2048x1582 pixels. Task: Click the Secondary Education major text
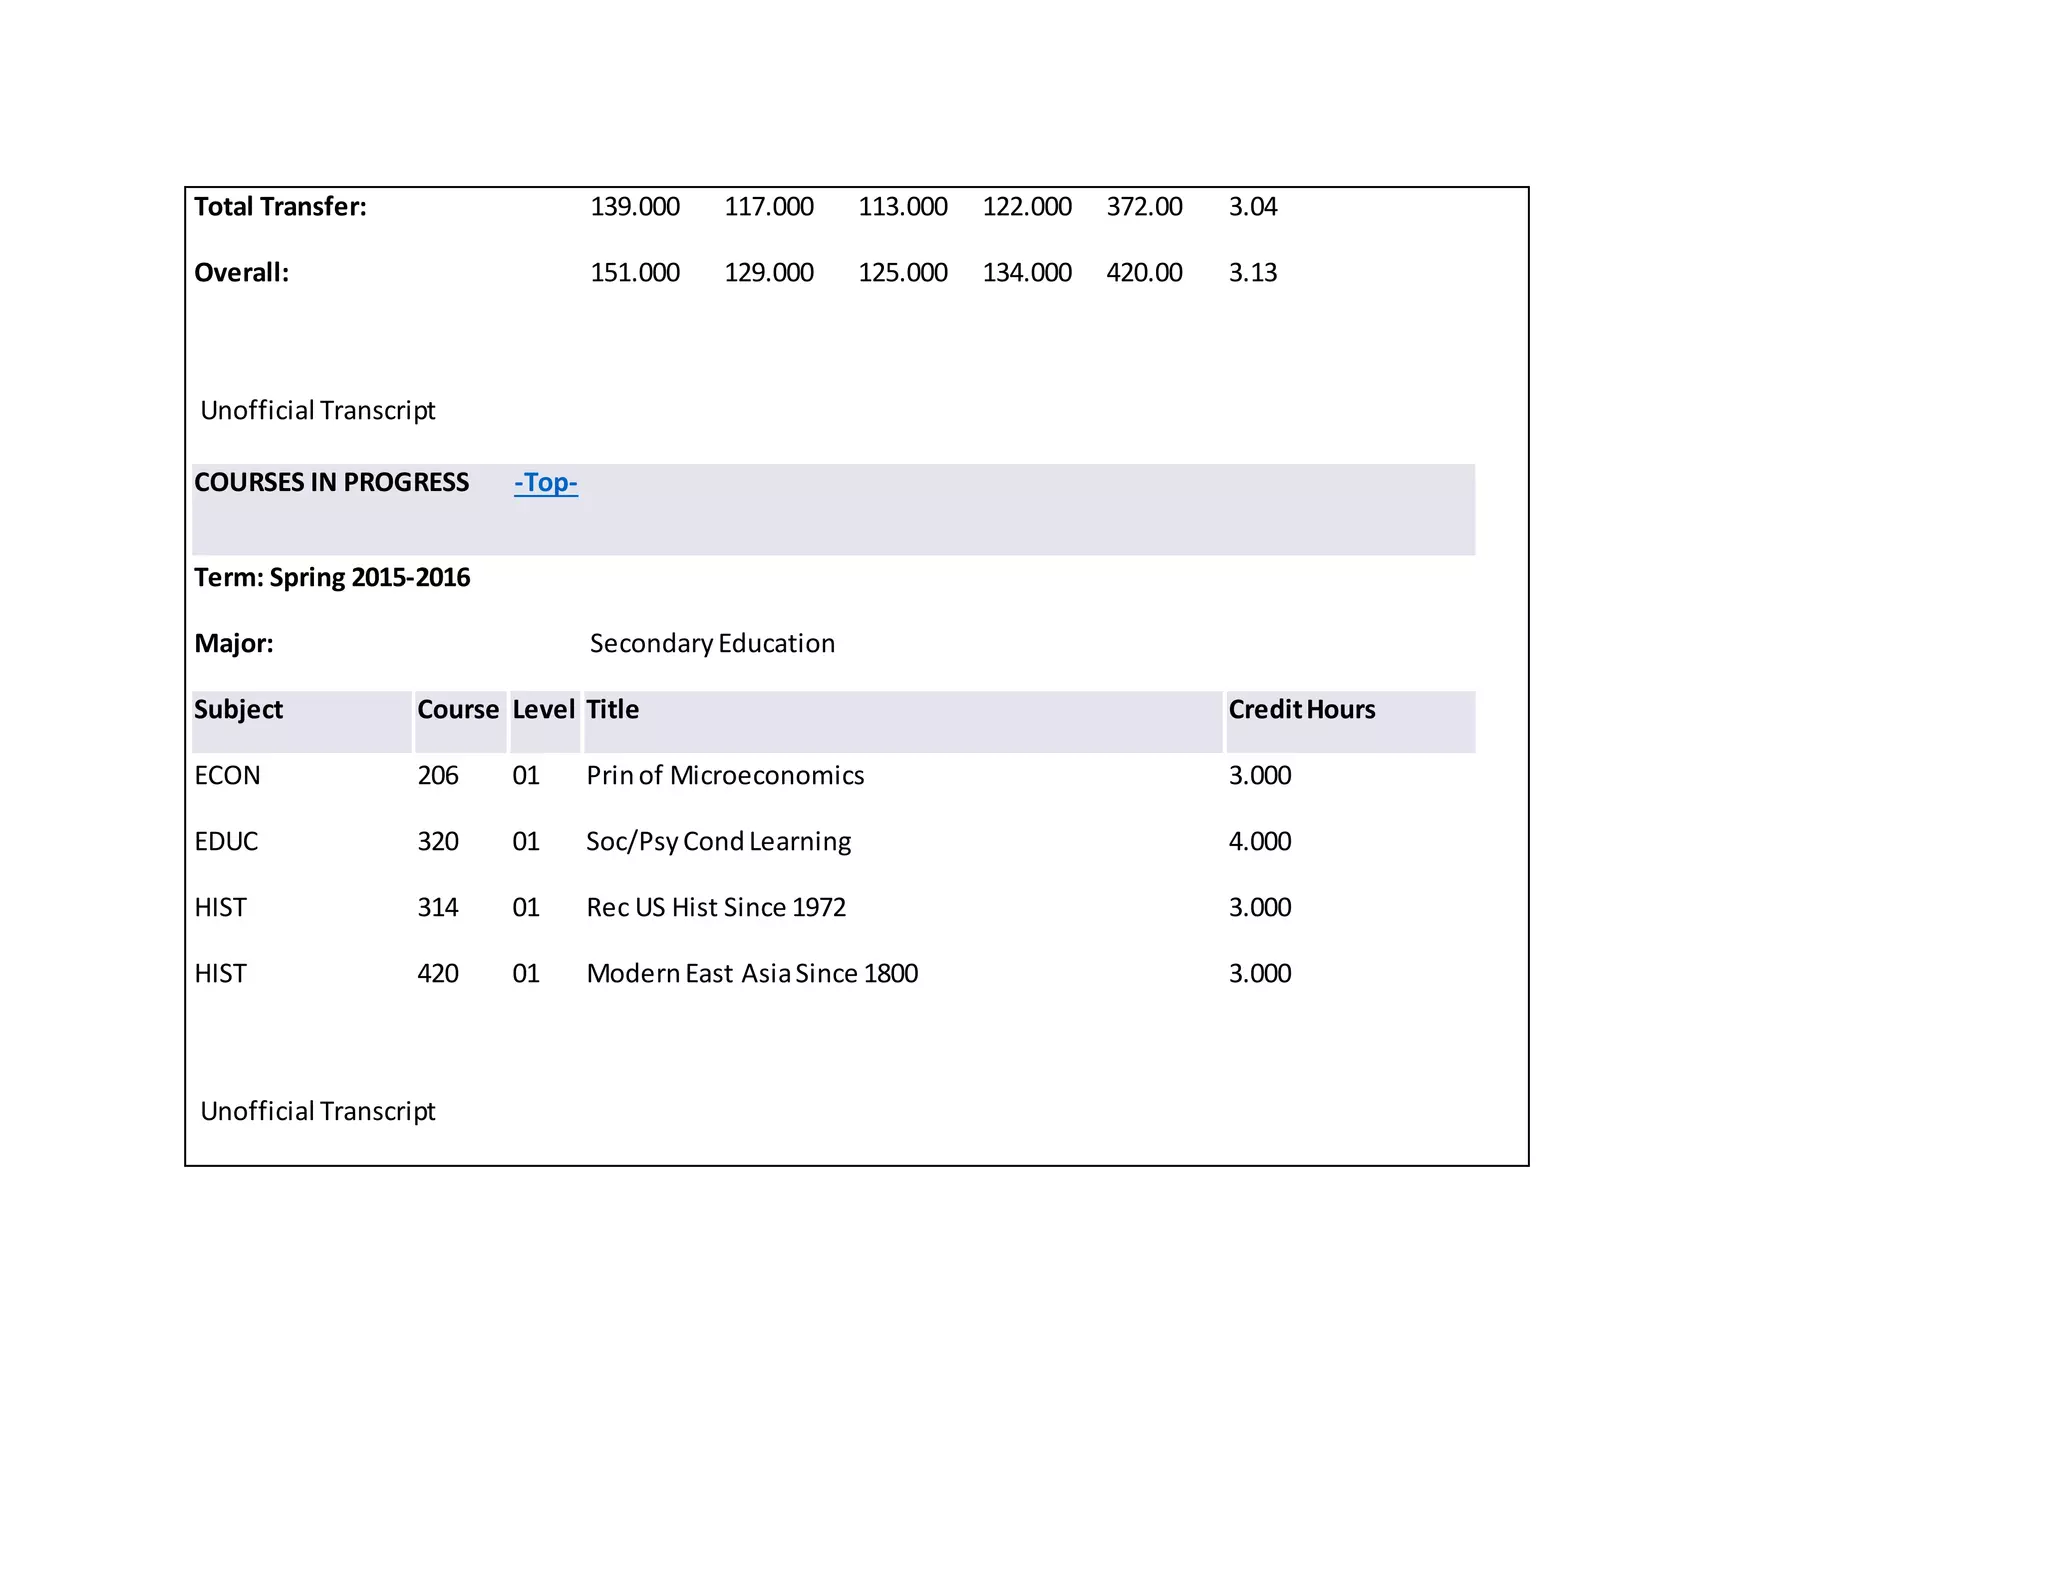click(x=712, y=644)
